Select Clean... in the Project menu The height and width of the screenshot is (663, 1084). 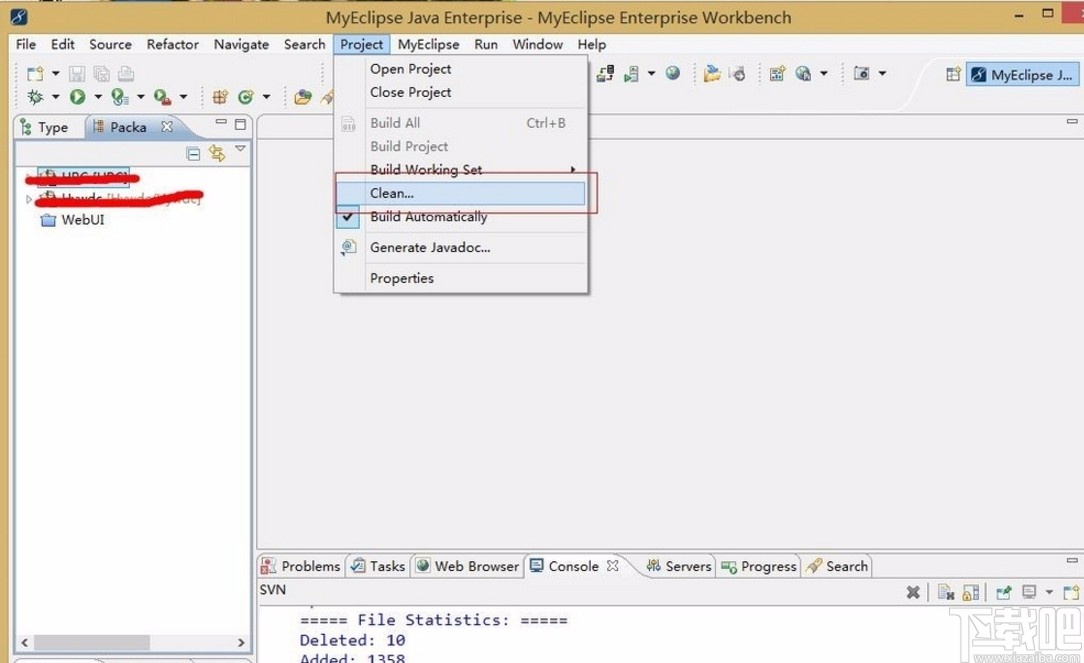[460, 194]
